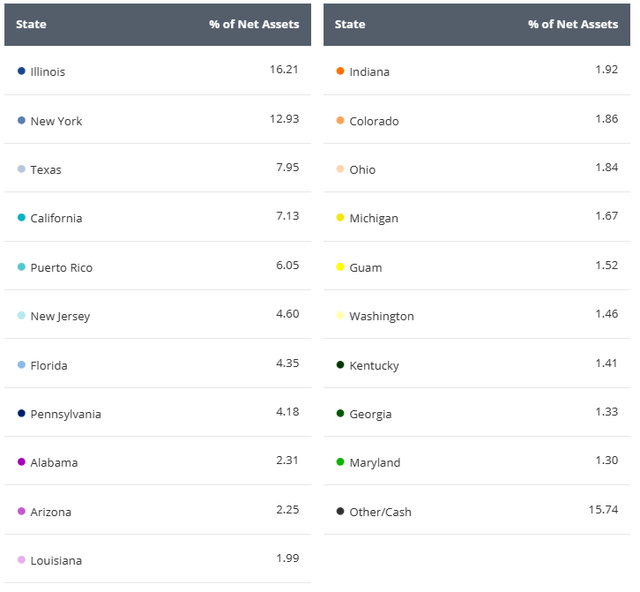The width and height of the screenshot is (640, 592).
Task: Click the right table % of Net Assets header
Action: pos(572,24)
